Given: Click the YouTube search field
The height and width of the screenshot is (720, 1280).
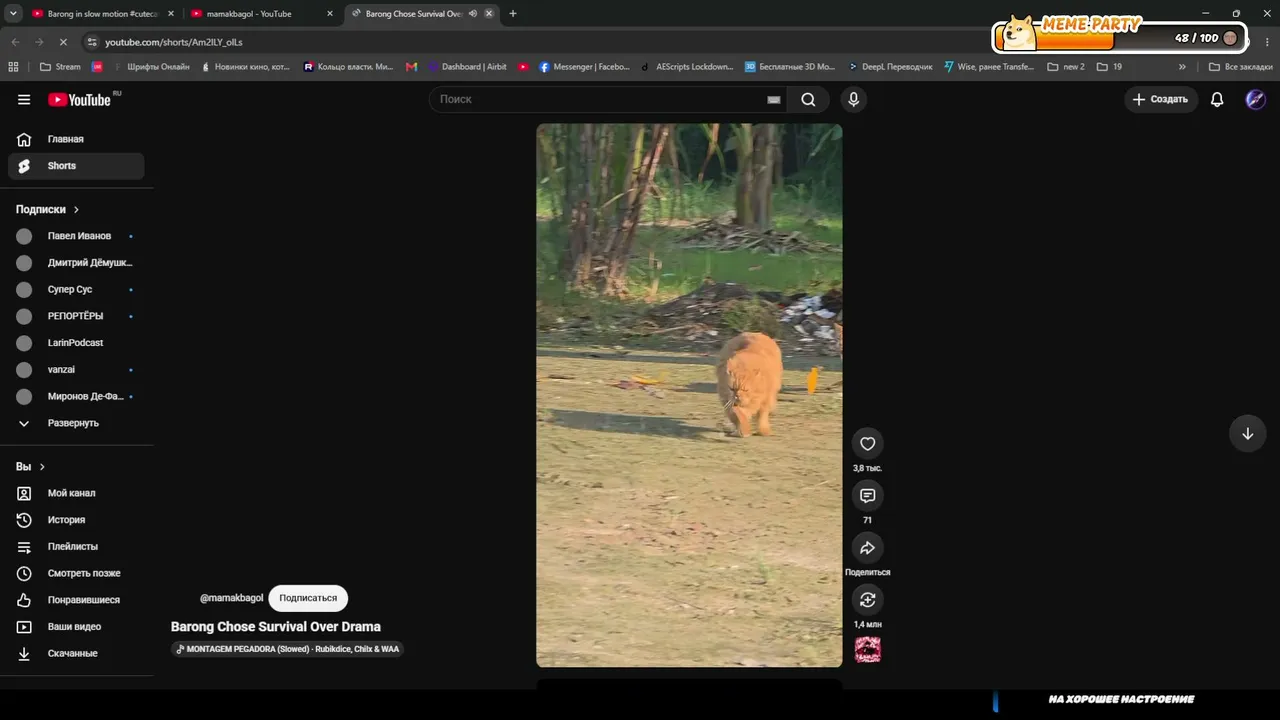Looking at the screenshot, I should point(608,99).
